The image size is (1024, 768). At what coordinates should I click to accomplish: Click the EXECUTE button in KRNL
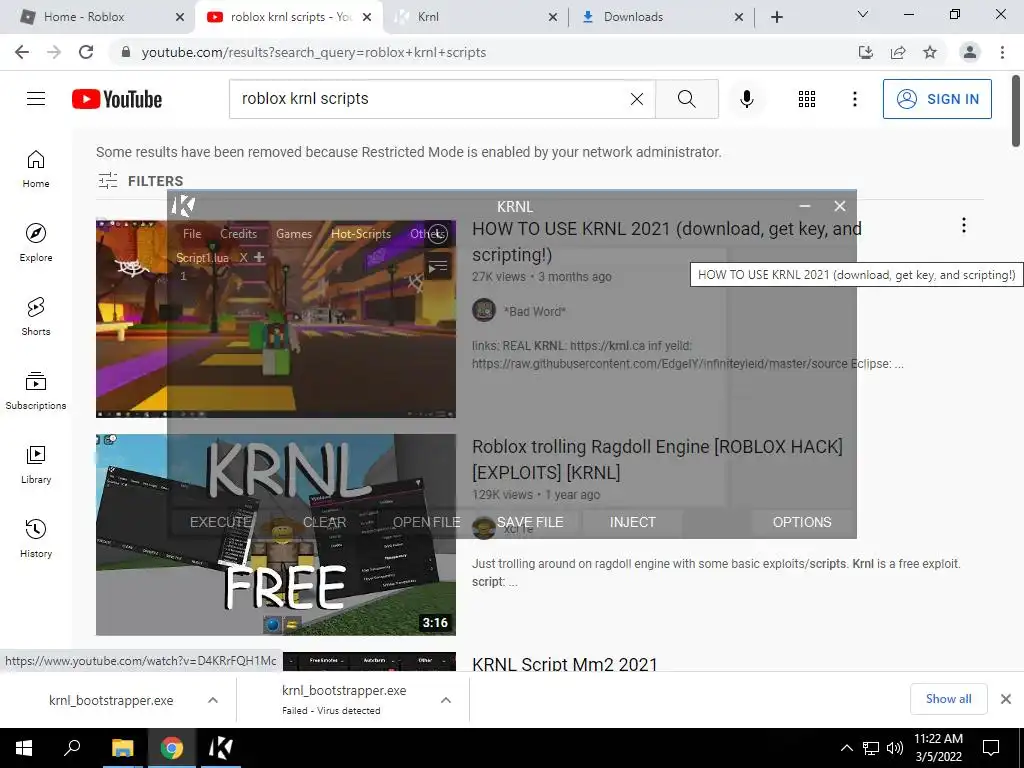pos(221,522)
